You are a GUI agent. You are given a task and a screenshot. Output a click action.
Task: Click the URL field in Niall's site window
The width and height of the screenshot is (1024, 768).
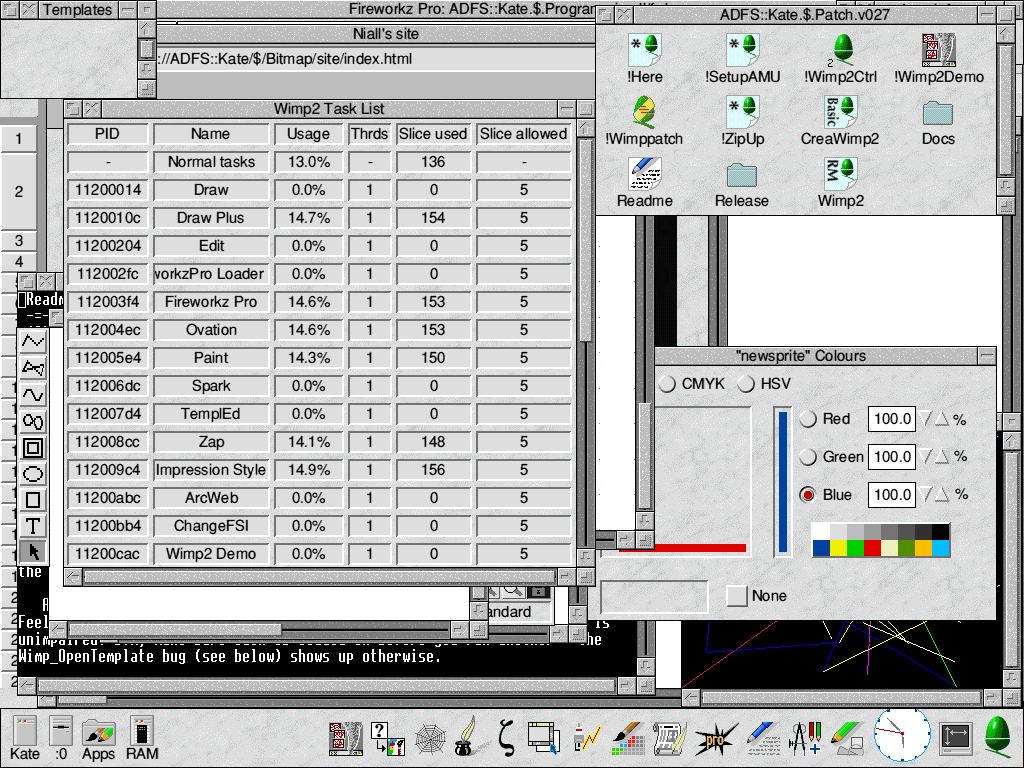pyautogui.click(x=374, y=59)
